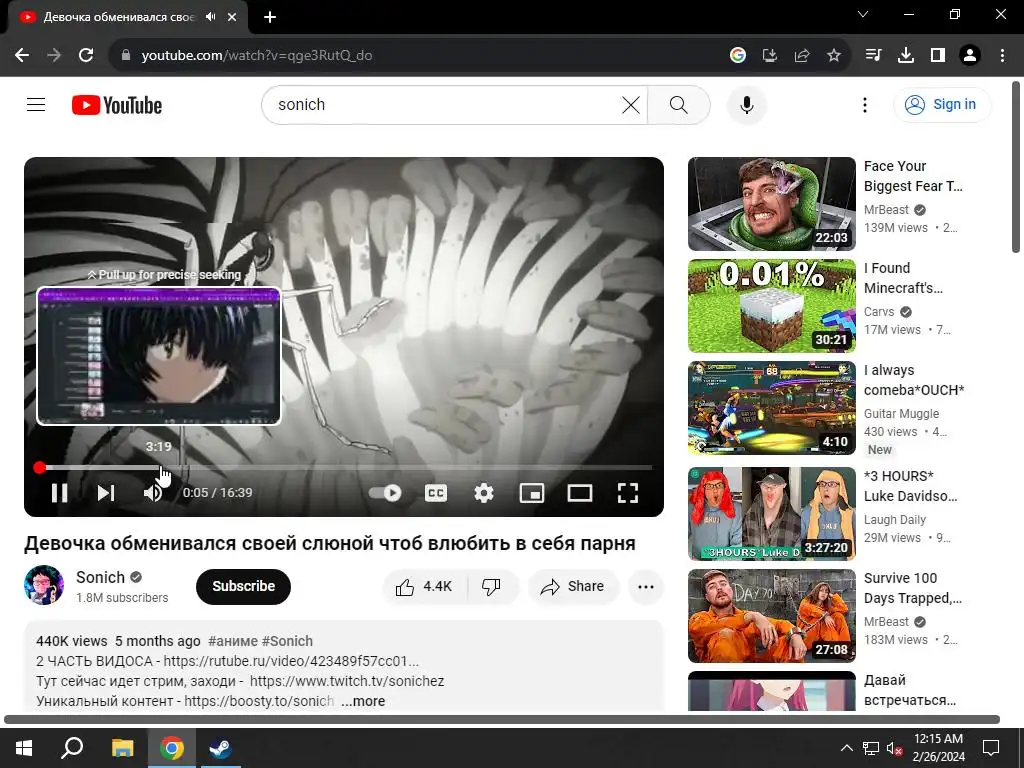
Task: Mute the tab via speaker icon
Action: click(210, 17)
